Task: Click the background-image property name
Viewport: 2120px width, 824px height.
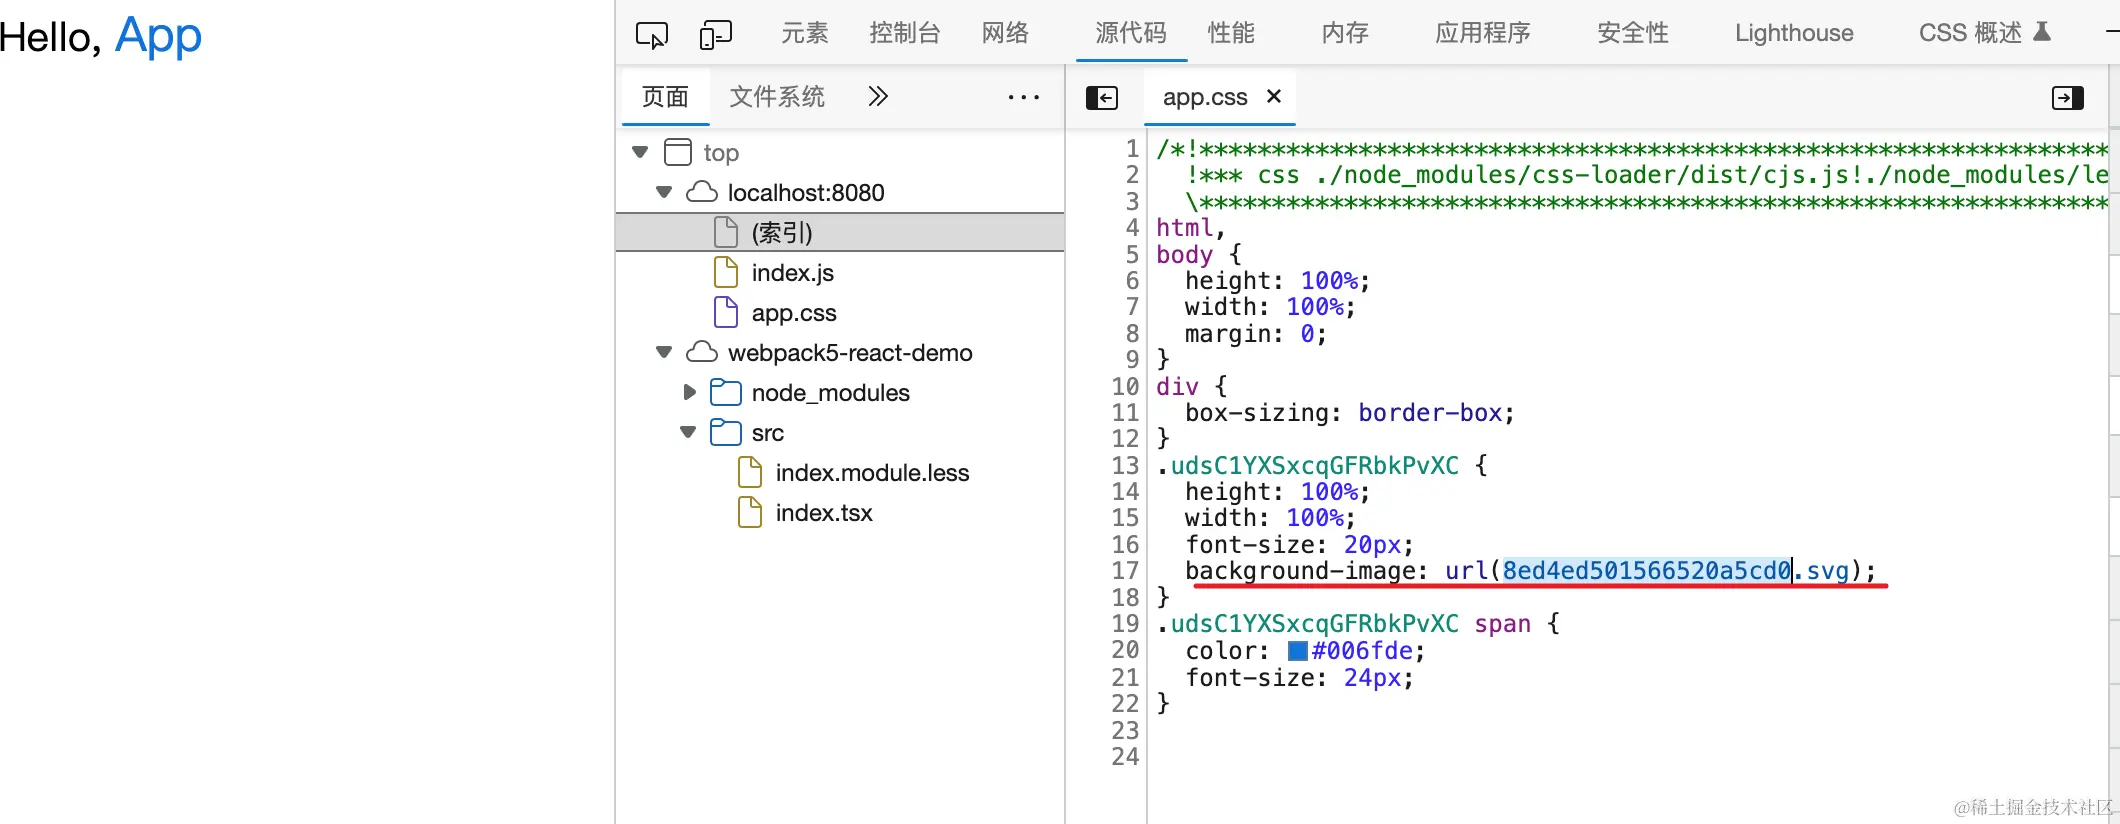Action: pos(1299,571)
